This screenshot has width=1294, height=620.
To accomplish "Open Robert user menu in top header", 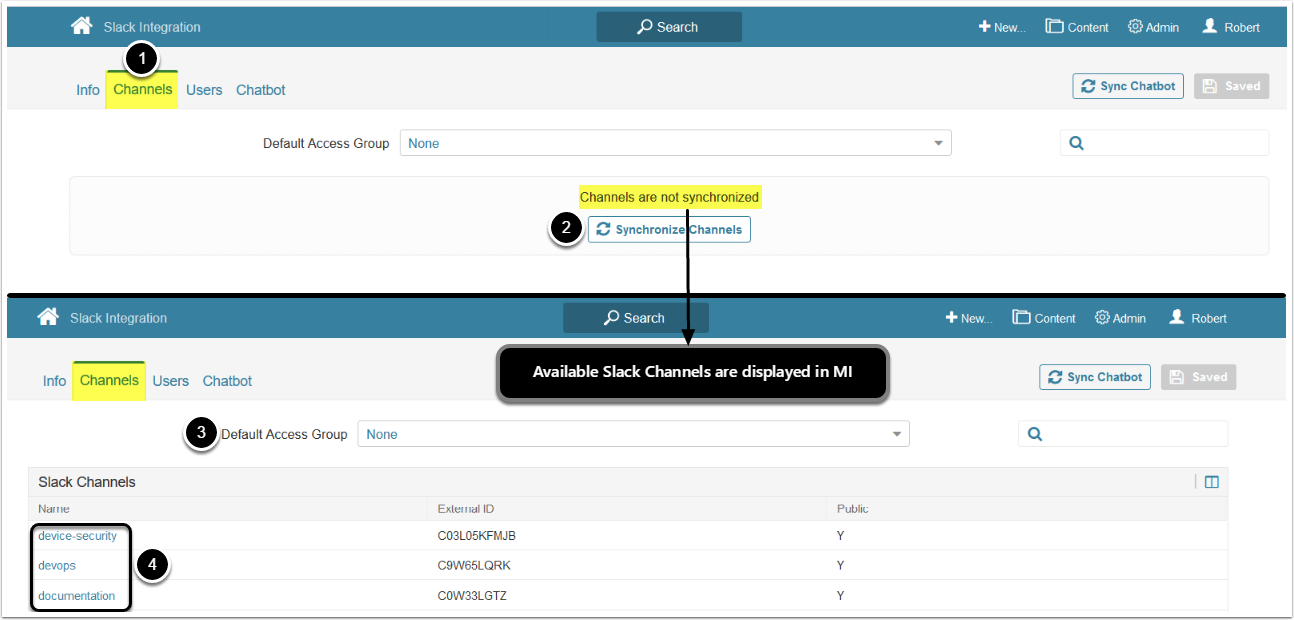I will 1231,27.
